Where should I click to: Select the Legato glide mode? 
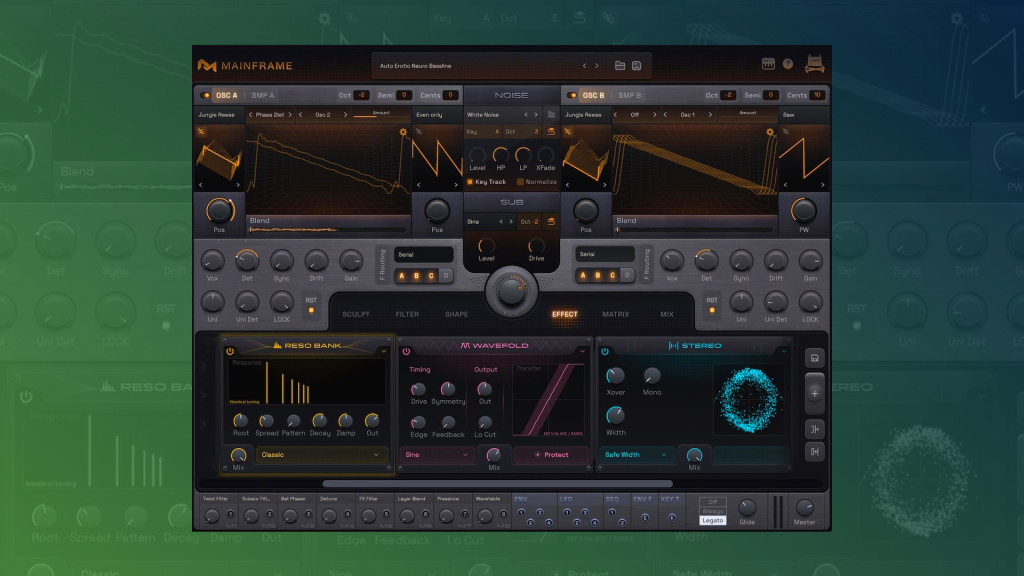712,520
